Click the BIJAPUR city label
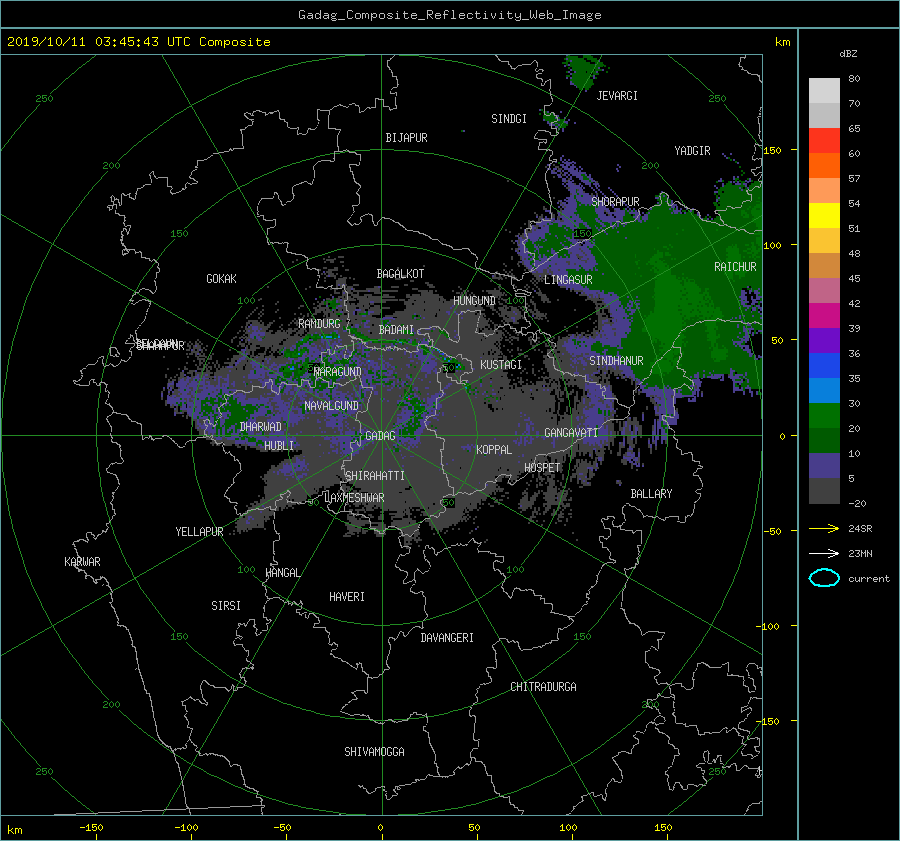Viewport: 900px width, 841px height. pos(406,138)
